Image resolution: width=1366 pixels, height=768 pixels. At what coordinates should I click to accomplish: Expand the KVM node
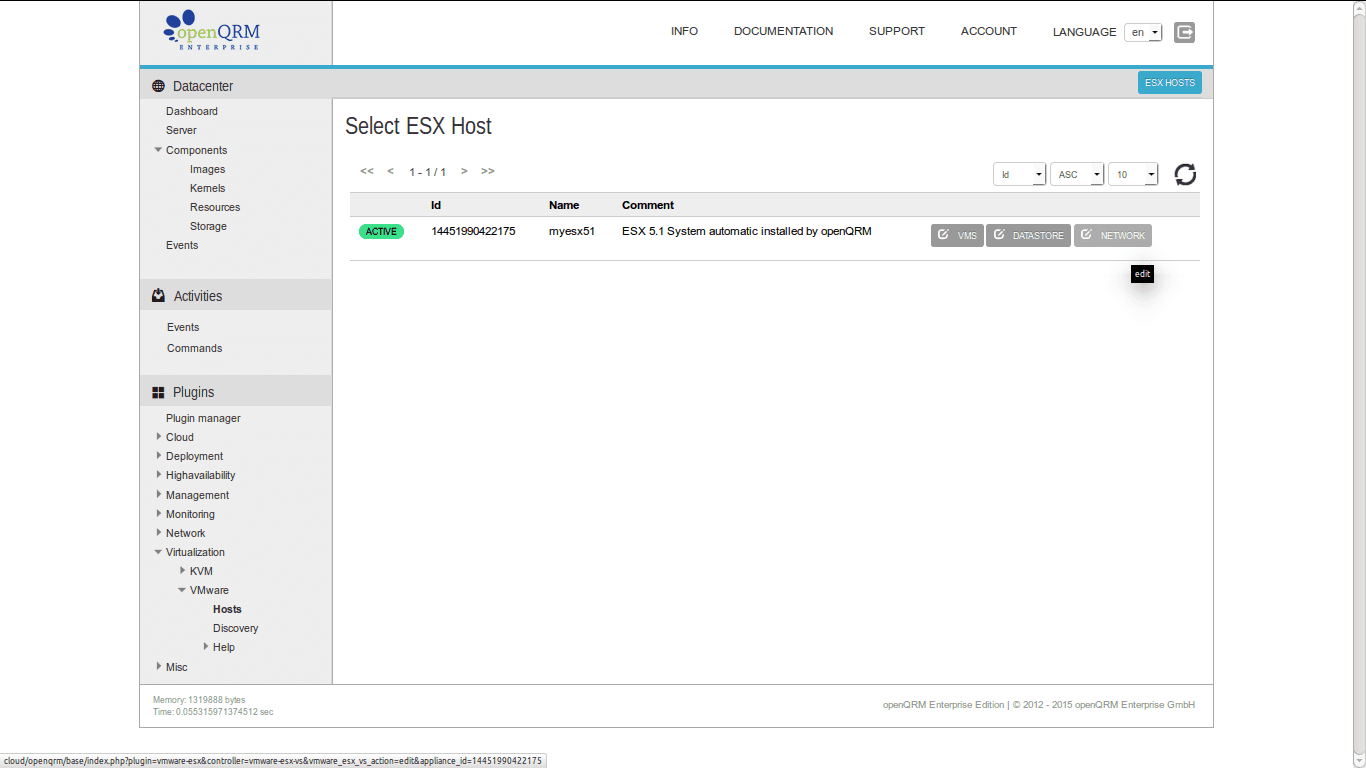pos(182,571)
